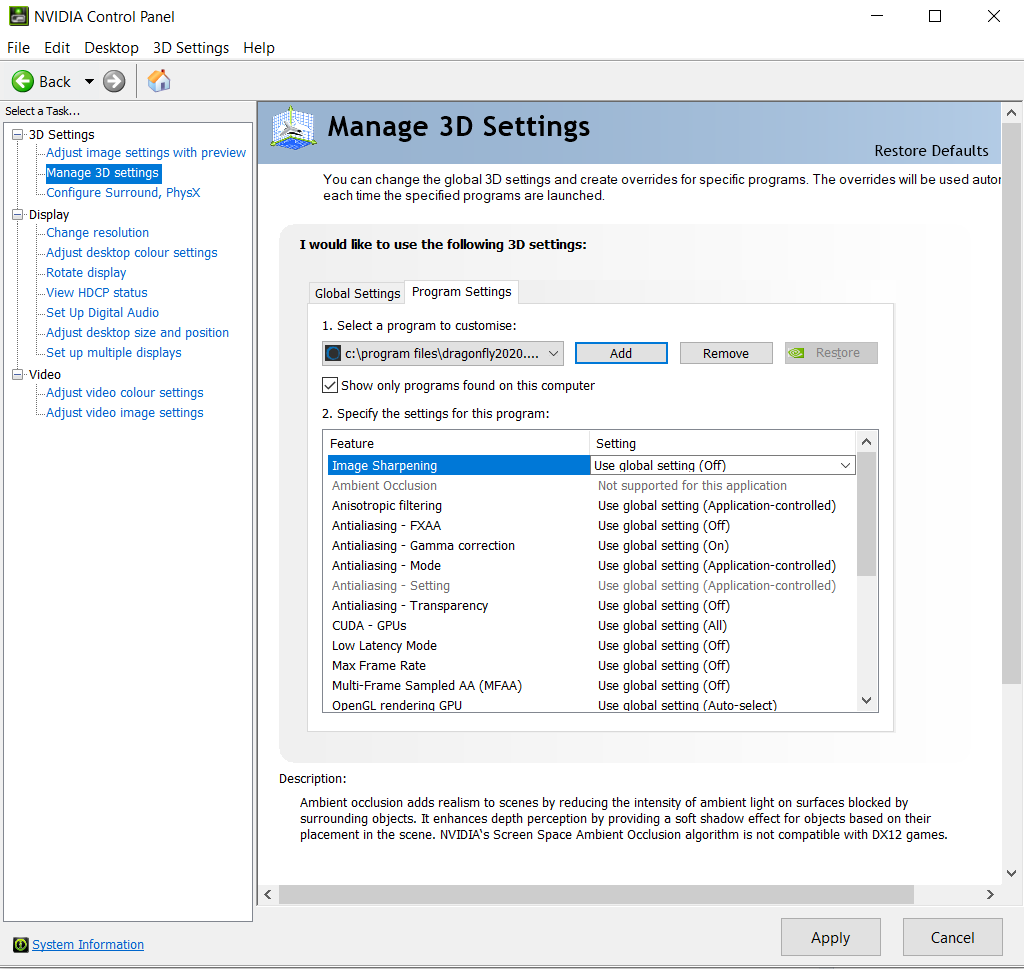1024x969 pixels.
Task: Open Image Sharpening setting dropdown
Action: (723, 466)
